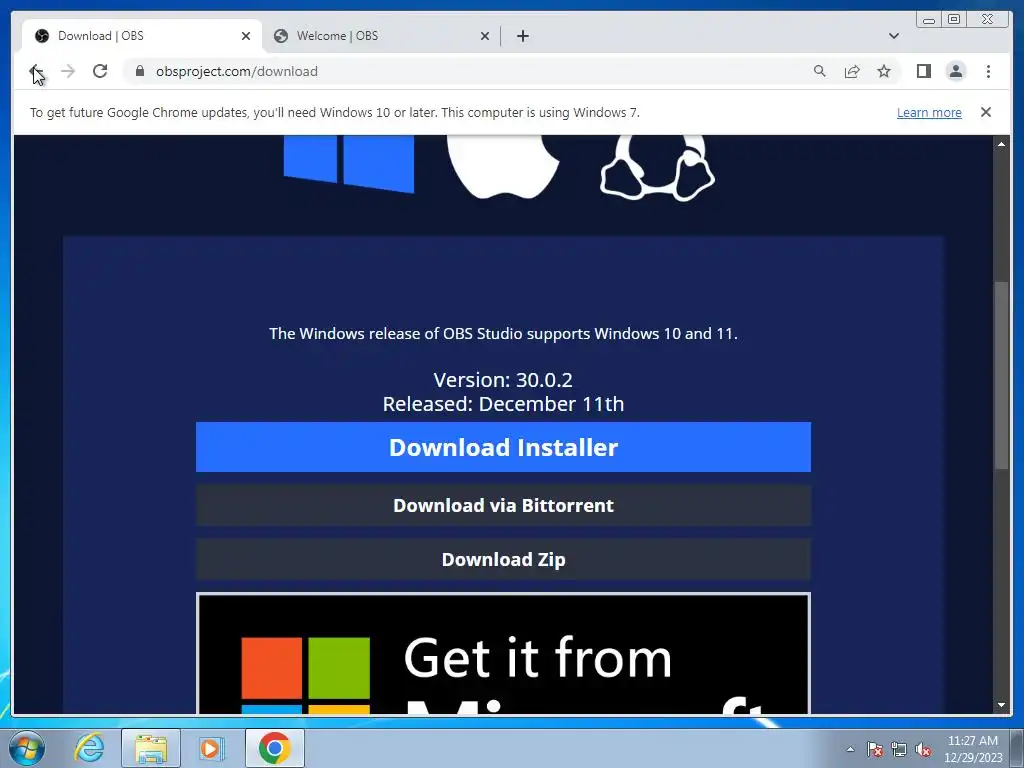This screenshot has height=768, width=1024.
Task: Open the network status tray icon
Action: tap(899, 749)
